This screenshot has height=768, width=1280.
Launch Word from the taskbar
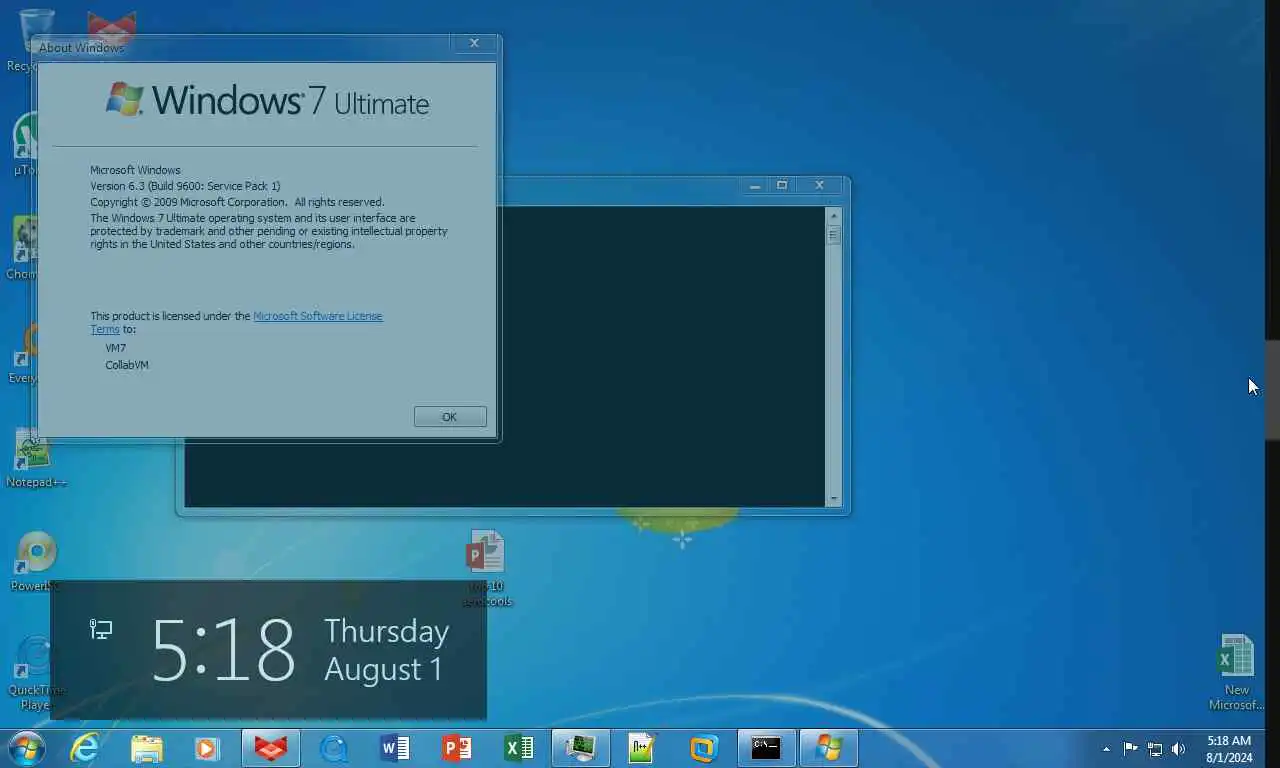pos(395,748)
